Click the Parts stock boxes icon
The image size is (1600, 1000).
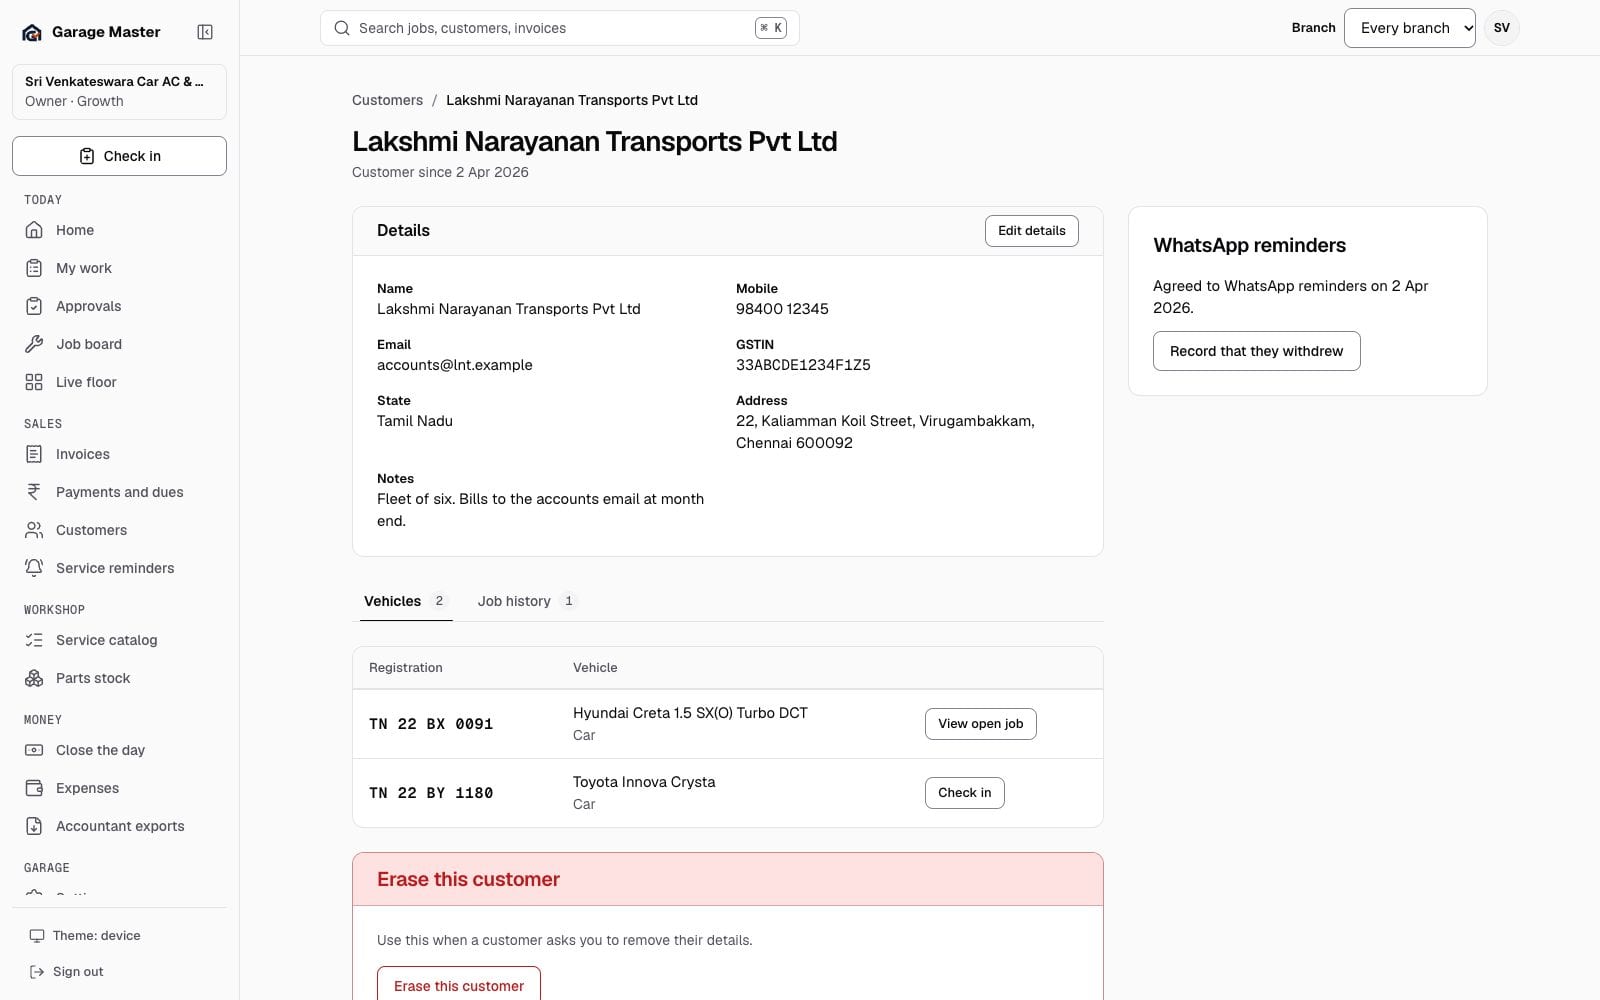(x=34, y=678)
